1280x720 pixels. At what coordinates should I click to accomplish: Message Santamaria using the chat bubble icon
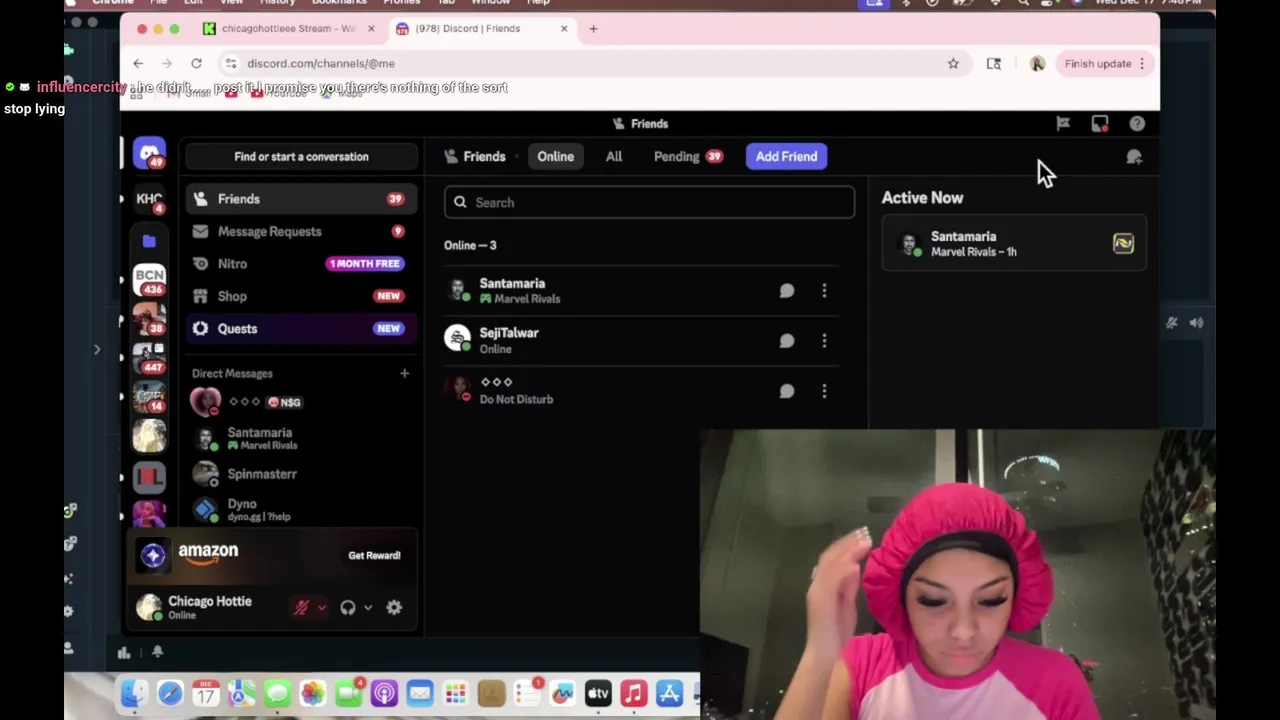787,291
